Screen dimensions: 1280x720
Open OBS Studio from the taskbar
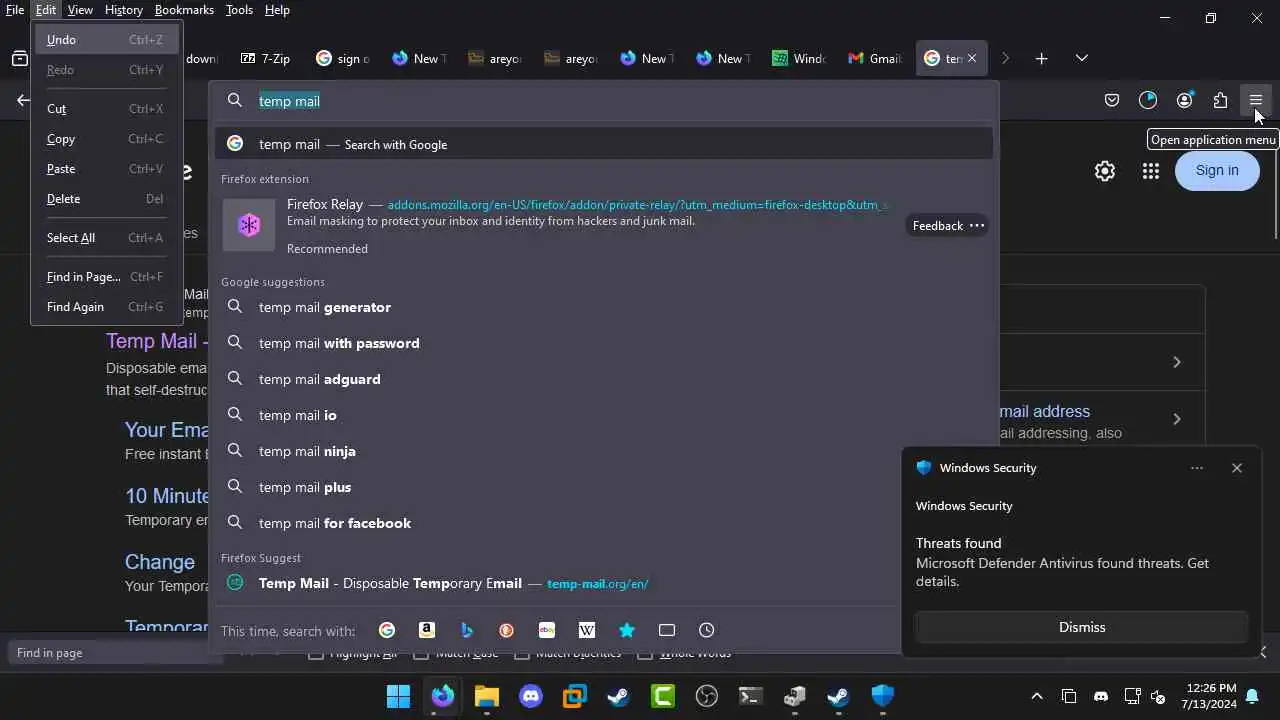tap(707, 696)
